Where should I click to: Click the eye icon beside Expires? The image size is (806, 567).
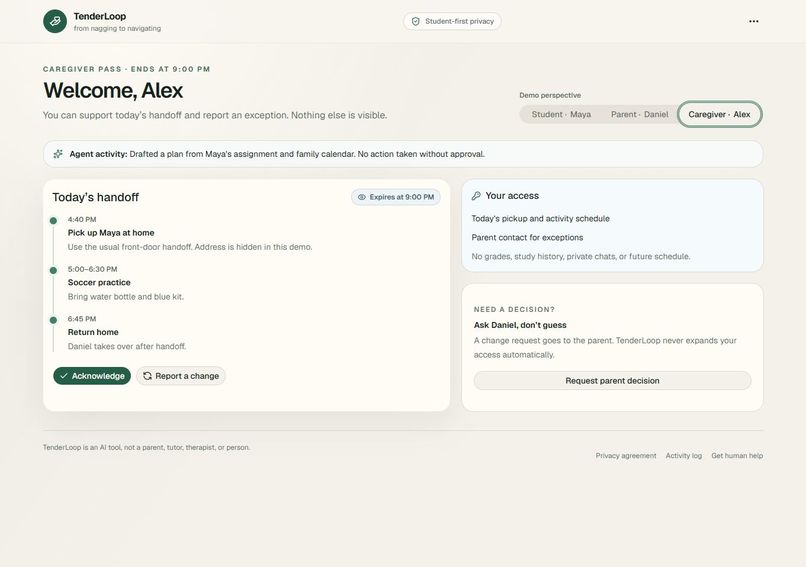pyautogui.click(x=361, y=197)
